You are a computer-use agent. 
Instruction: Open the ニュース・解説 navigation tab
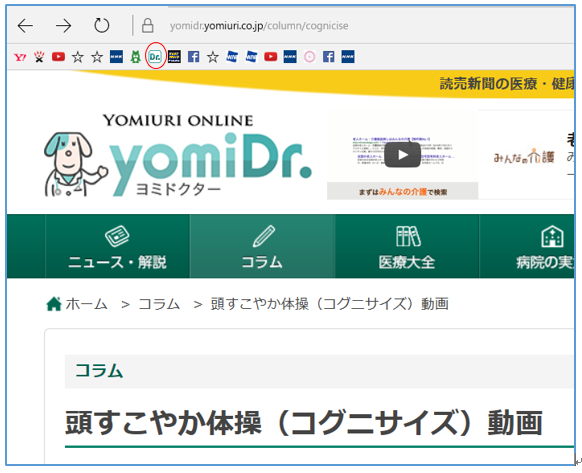click(x=117, y=246)
